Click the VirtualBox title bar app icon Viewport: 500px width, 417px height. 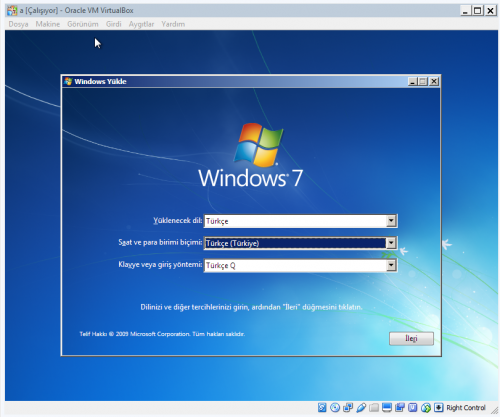[12, 11]
